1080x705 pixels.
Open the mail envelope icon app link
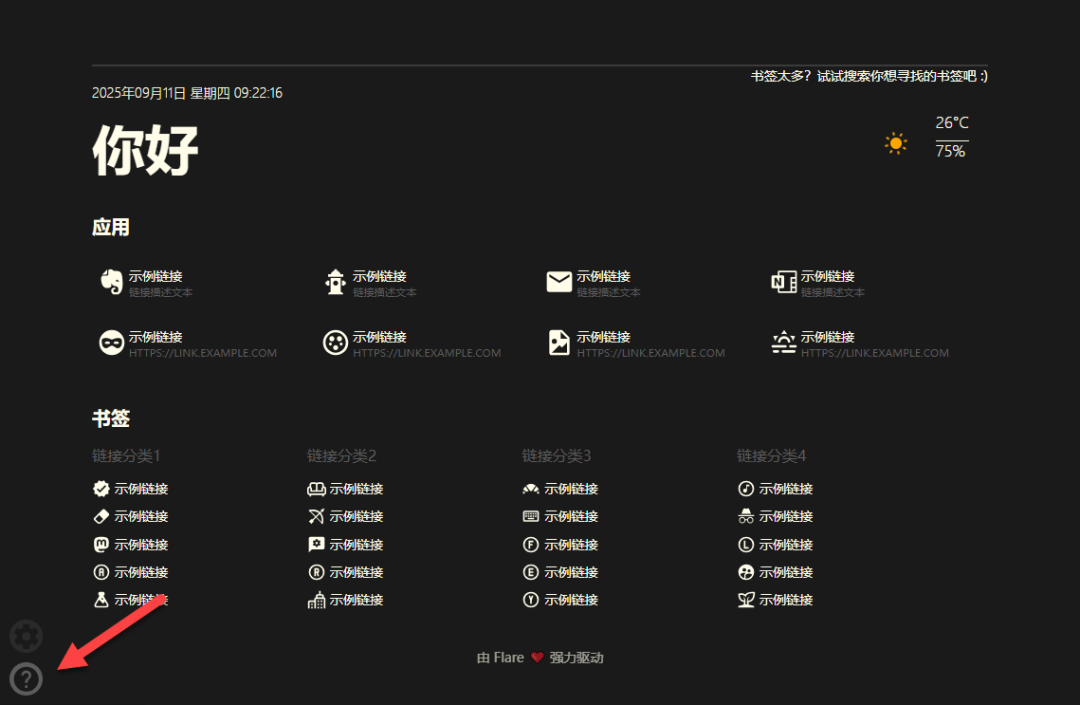click(x=594, y=283)
